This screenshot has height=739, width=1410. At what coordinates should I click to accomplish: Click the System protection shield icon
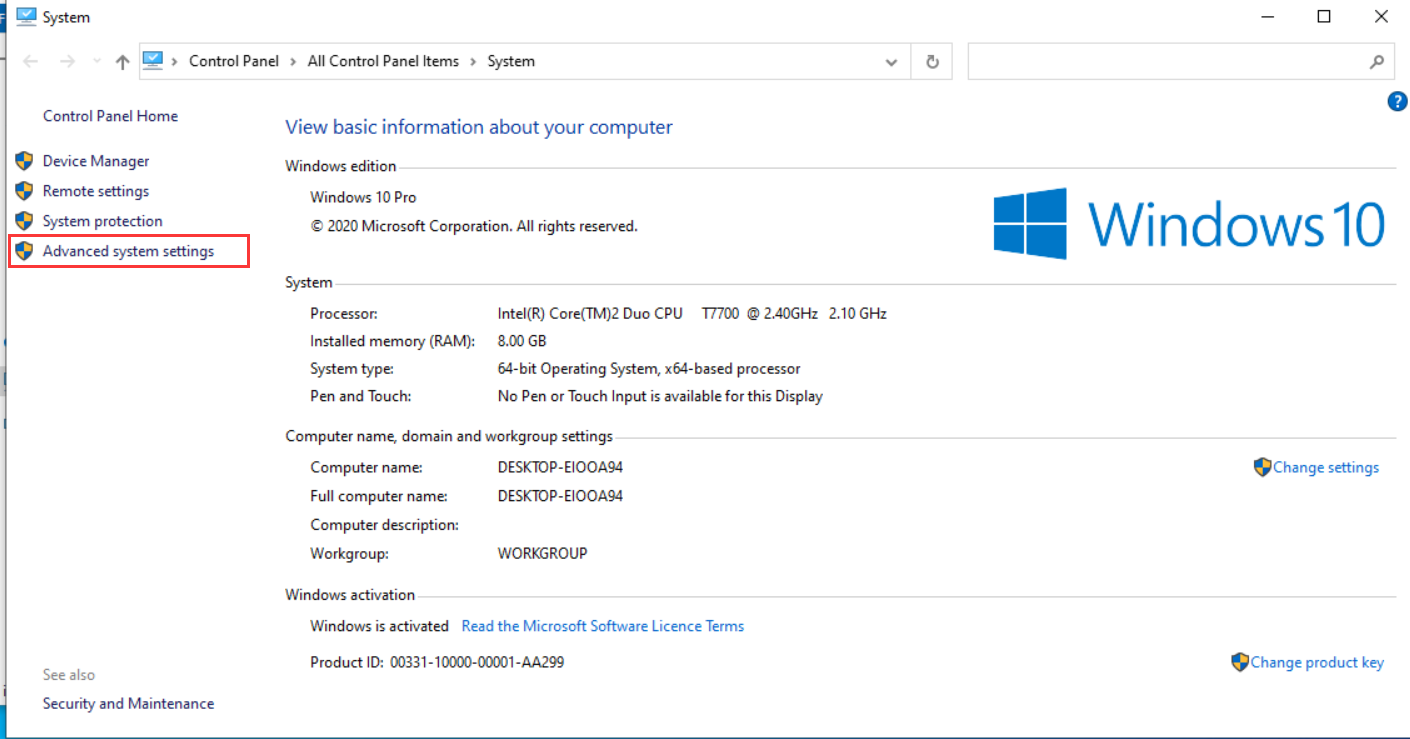click(x=24, y=221)
